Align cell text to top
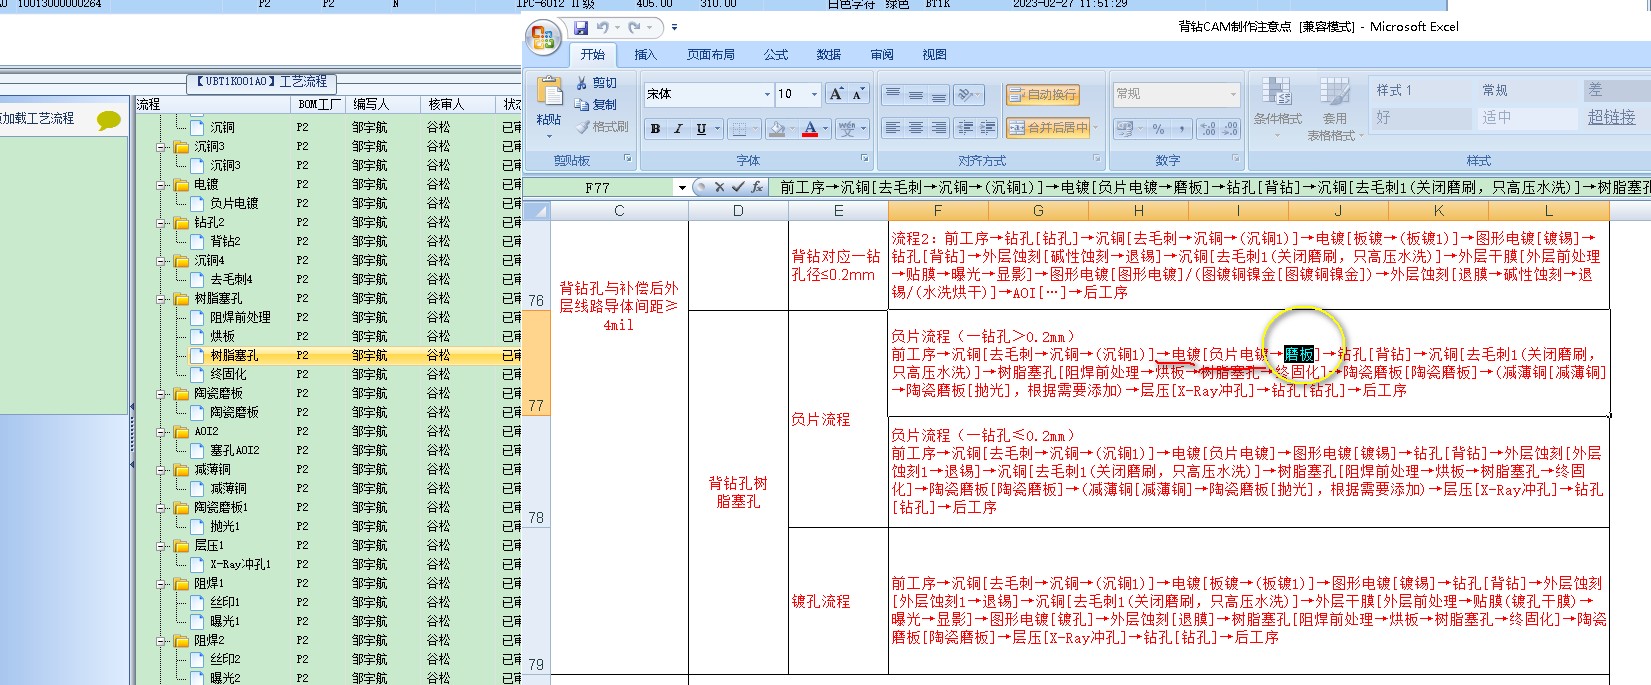1651x685 pixels. (892, 95)
